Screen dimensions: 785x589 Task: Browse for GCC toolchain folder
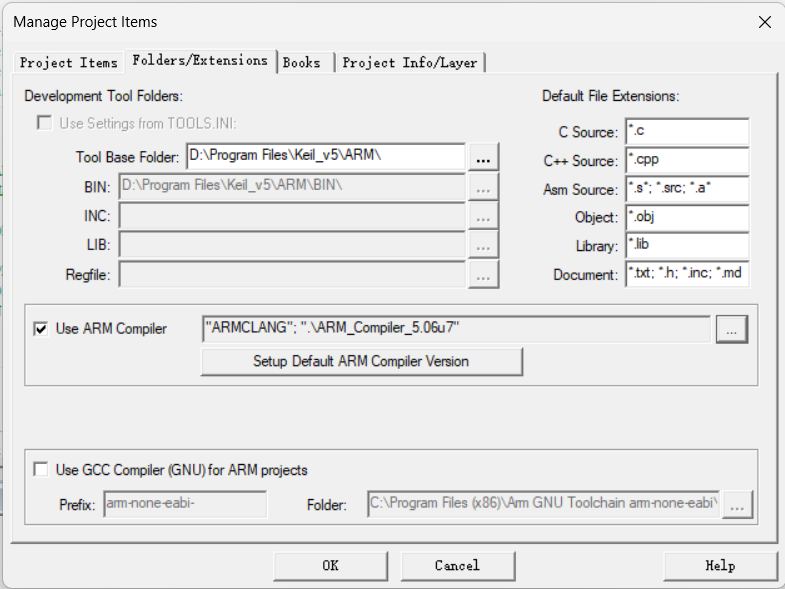(x=737, y=504)
